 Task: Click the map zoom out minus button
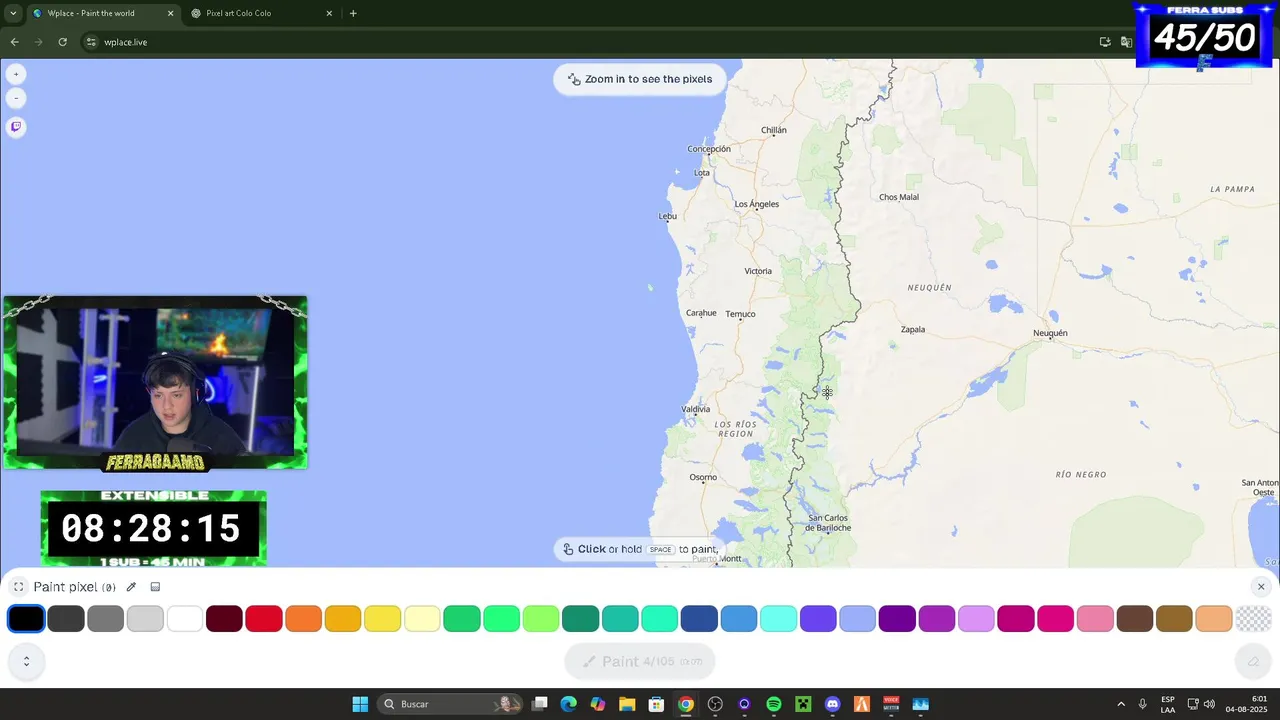[16, 98]
